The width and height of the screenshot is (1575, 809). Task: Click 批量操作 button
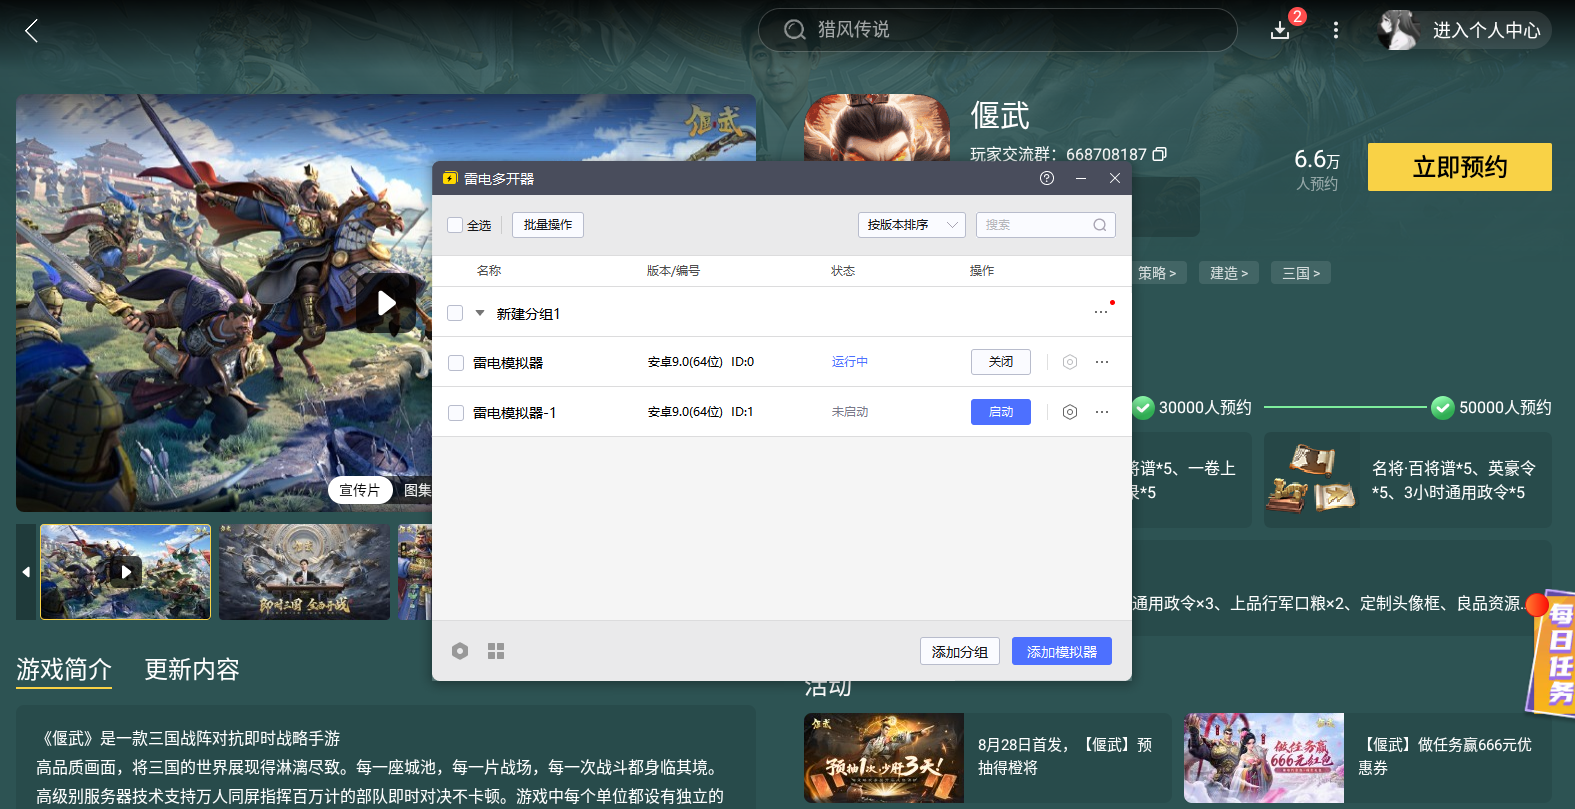coord(548,225)
